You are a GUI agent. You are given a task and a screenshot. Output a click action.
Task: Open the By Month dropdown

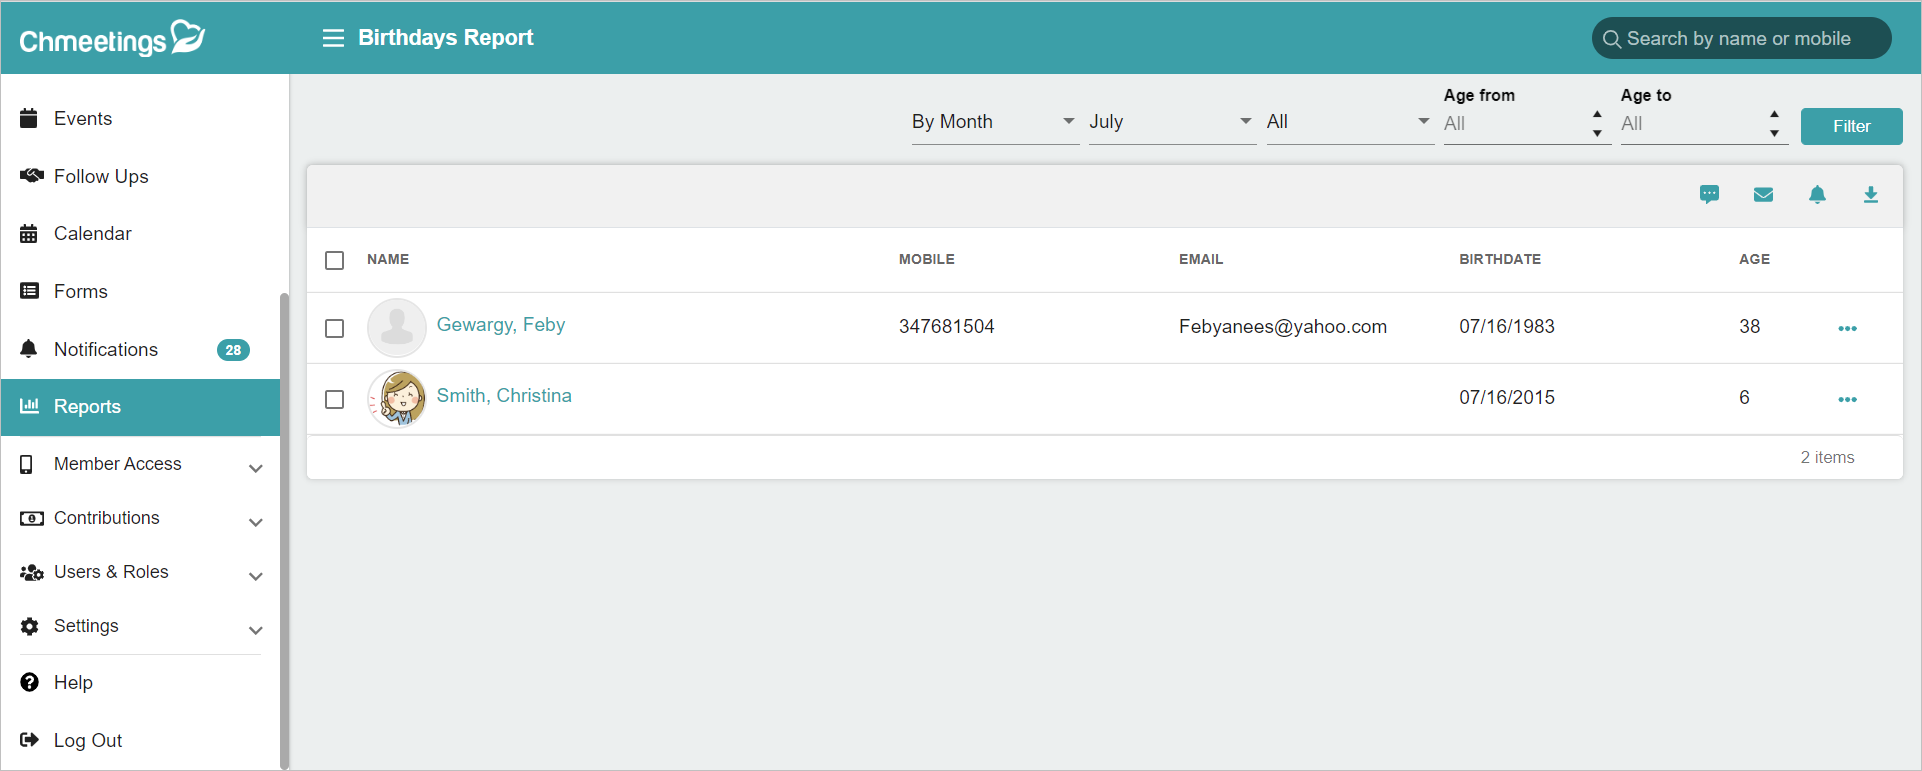coord(995,122)
